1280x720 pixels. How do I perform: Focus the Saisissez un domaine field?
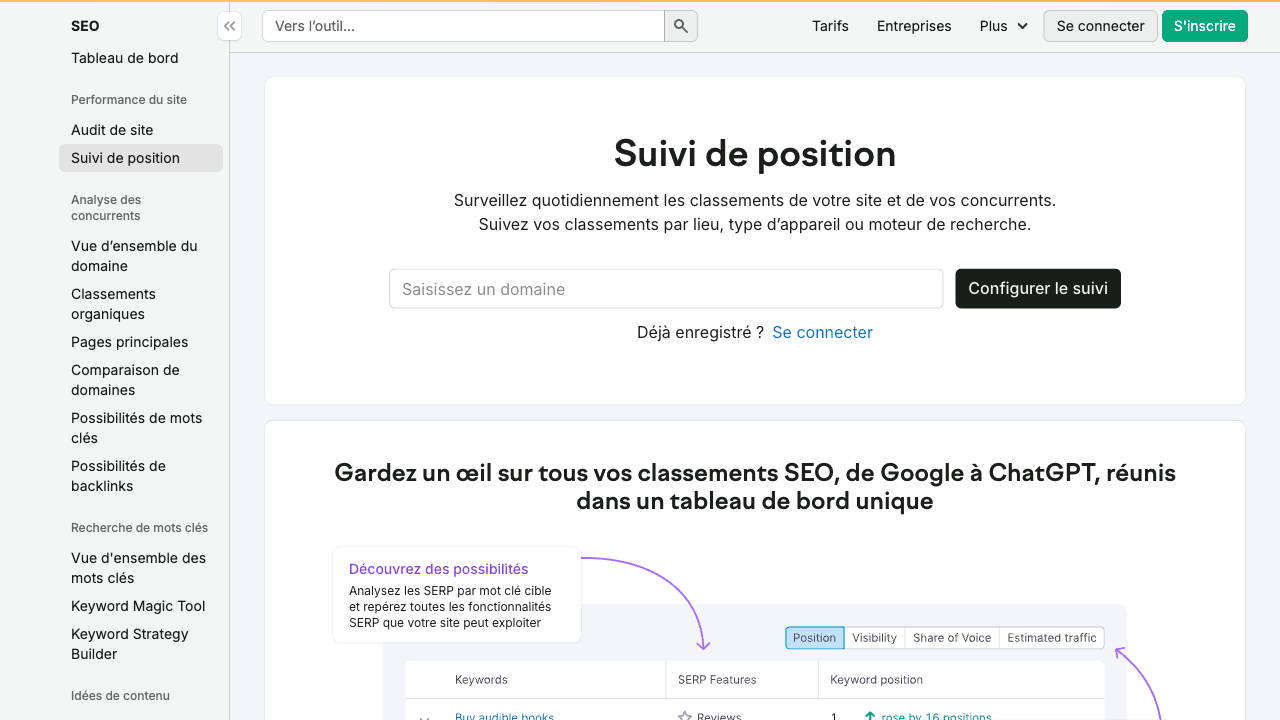coord(666,289)
